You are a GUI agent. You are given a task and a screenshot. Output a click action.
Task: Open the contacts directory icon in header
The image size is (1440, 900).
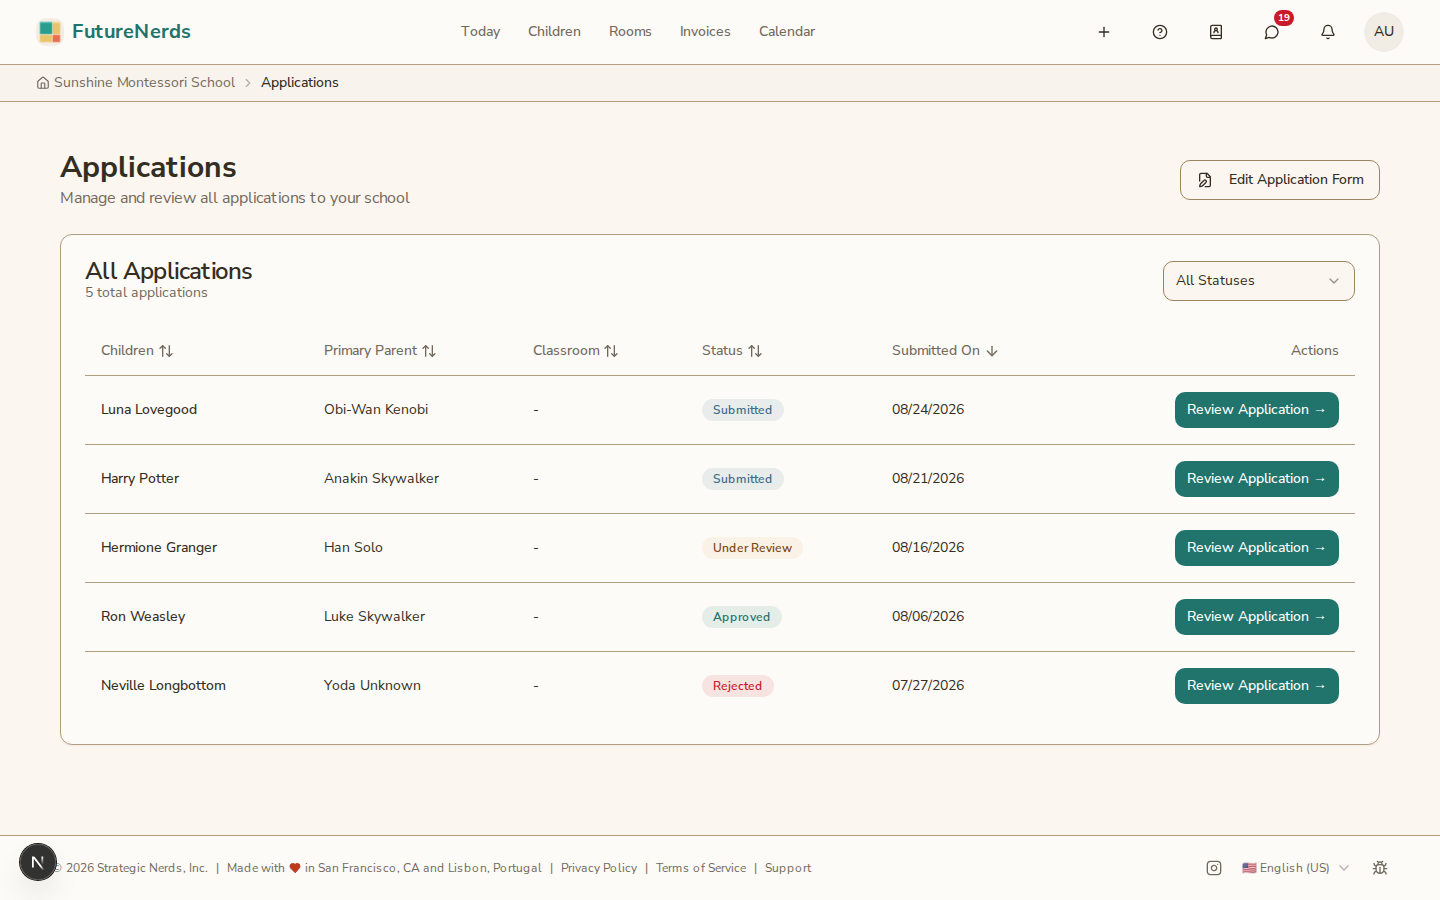[1216, 32]
